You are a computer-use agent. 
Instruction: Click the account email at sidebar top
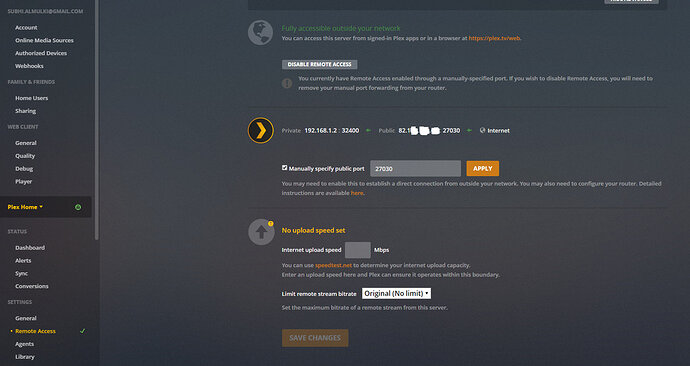(x=45, y=11)
